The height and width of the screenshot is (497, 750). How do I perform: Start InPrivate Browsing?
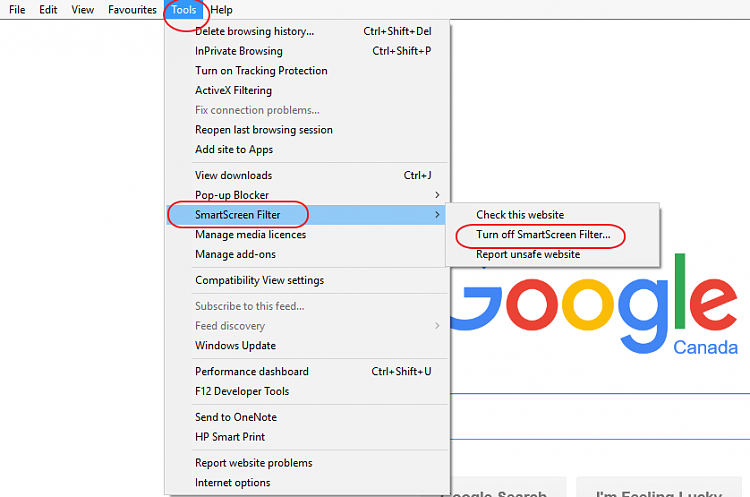pos(306,51)
